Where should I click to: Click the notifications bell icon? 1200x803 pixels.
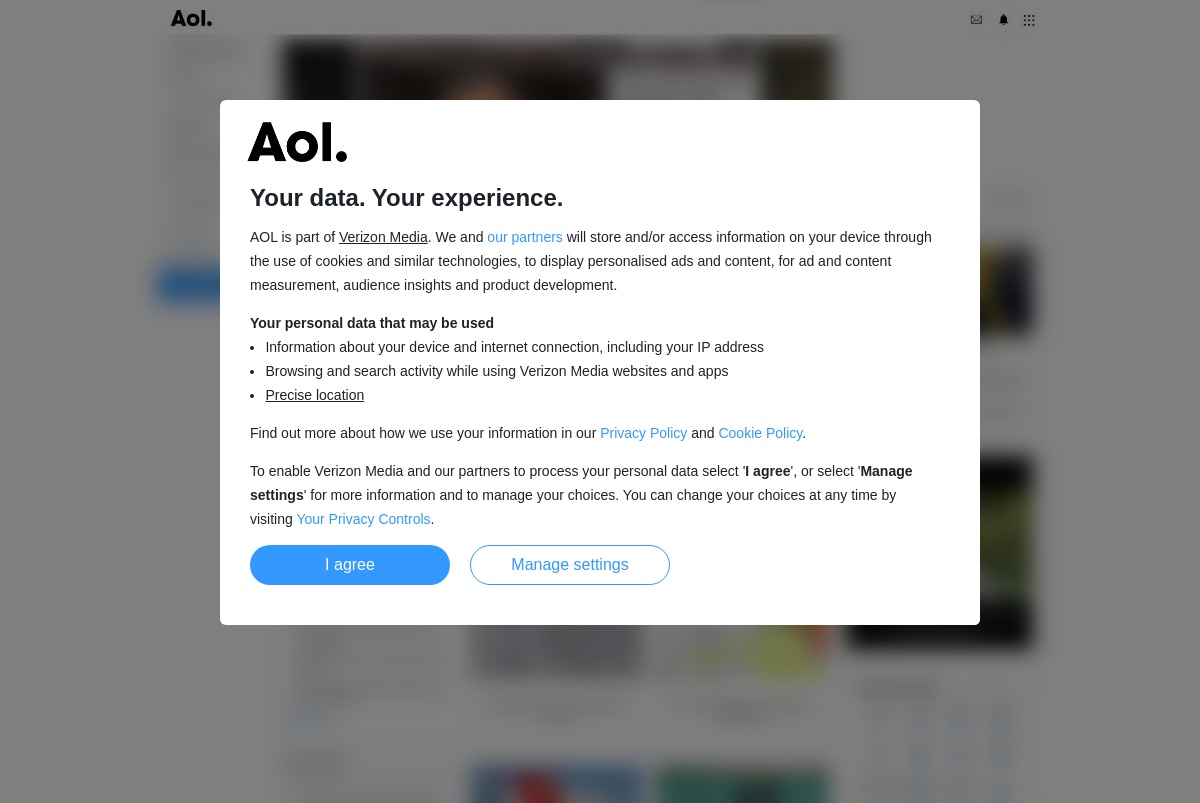click(x=1003, y=20)
